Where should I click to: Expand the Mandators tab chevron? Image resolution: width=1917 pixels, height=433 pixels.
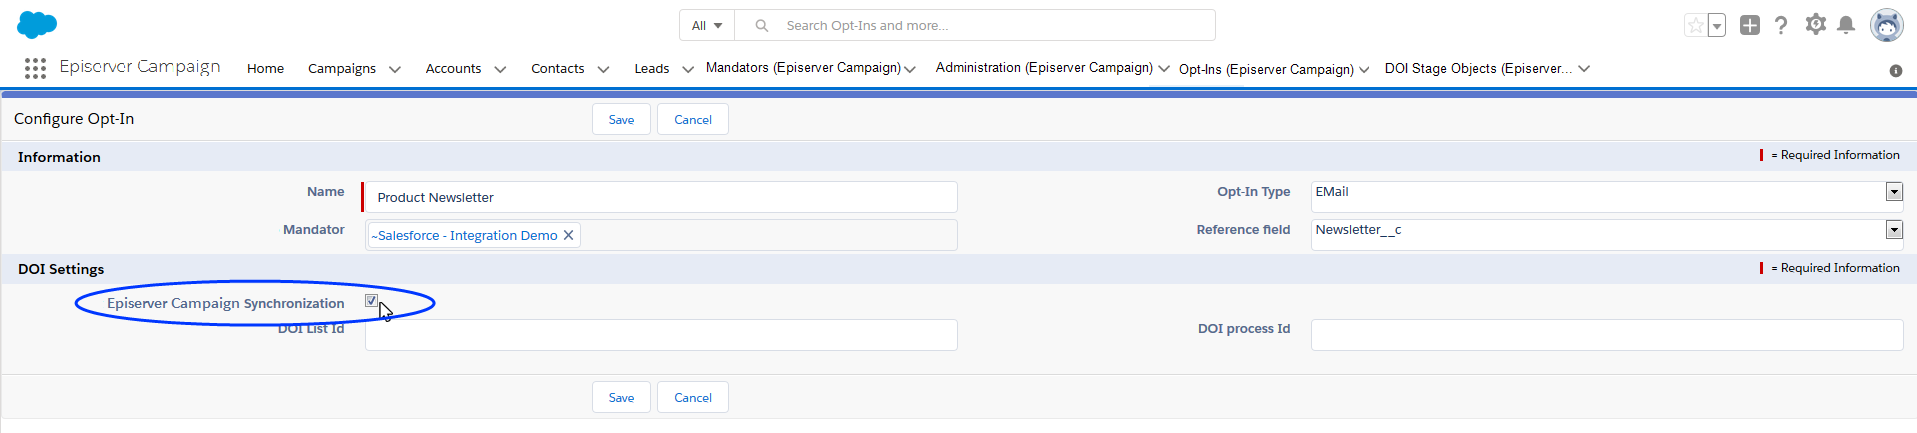click(910, 69)
